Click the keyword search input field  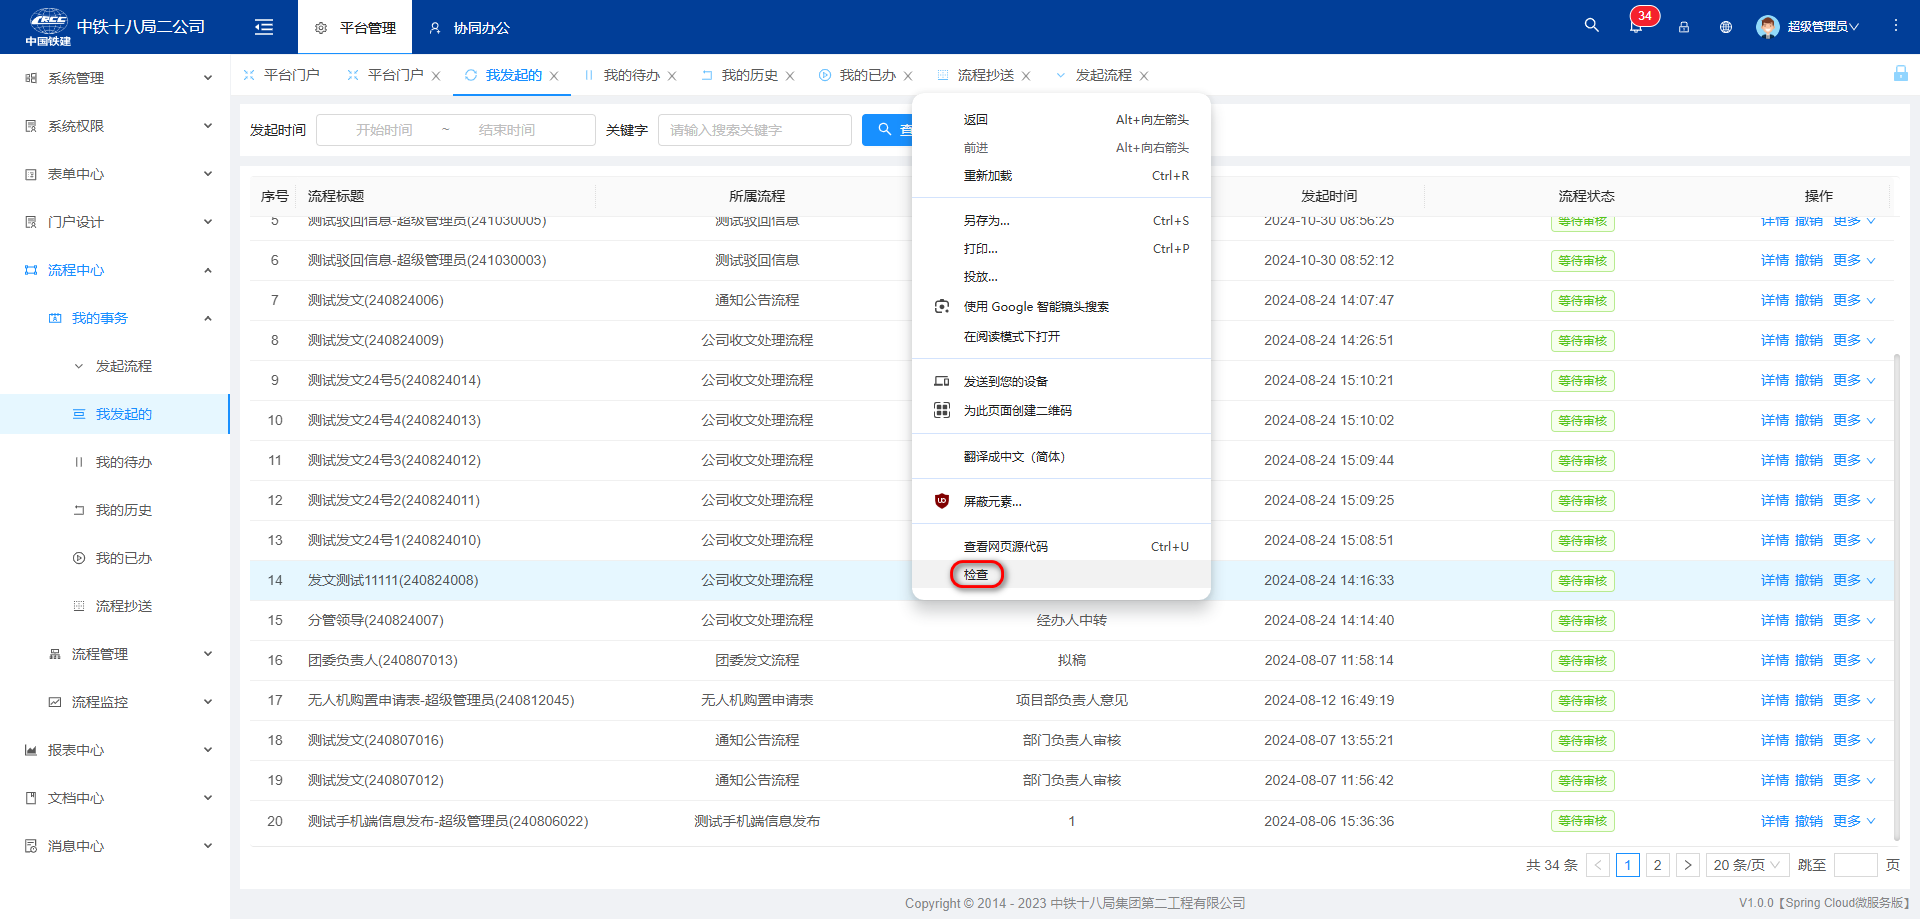(755, 130)
